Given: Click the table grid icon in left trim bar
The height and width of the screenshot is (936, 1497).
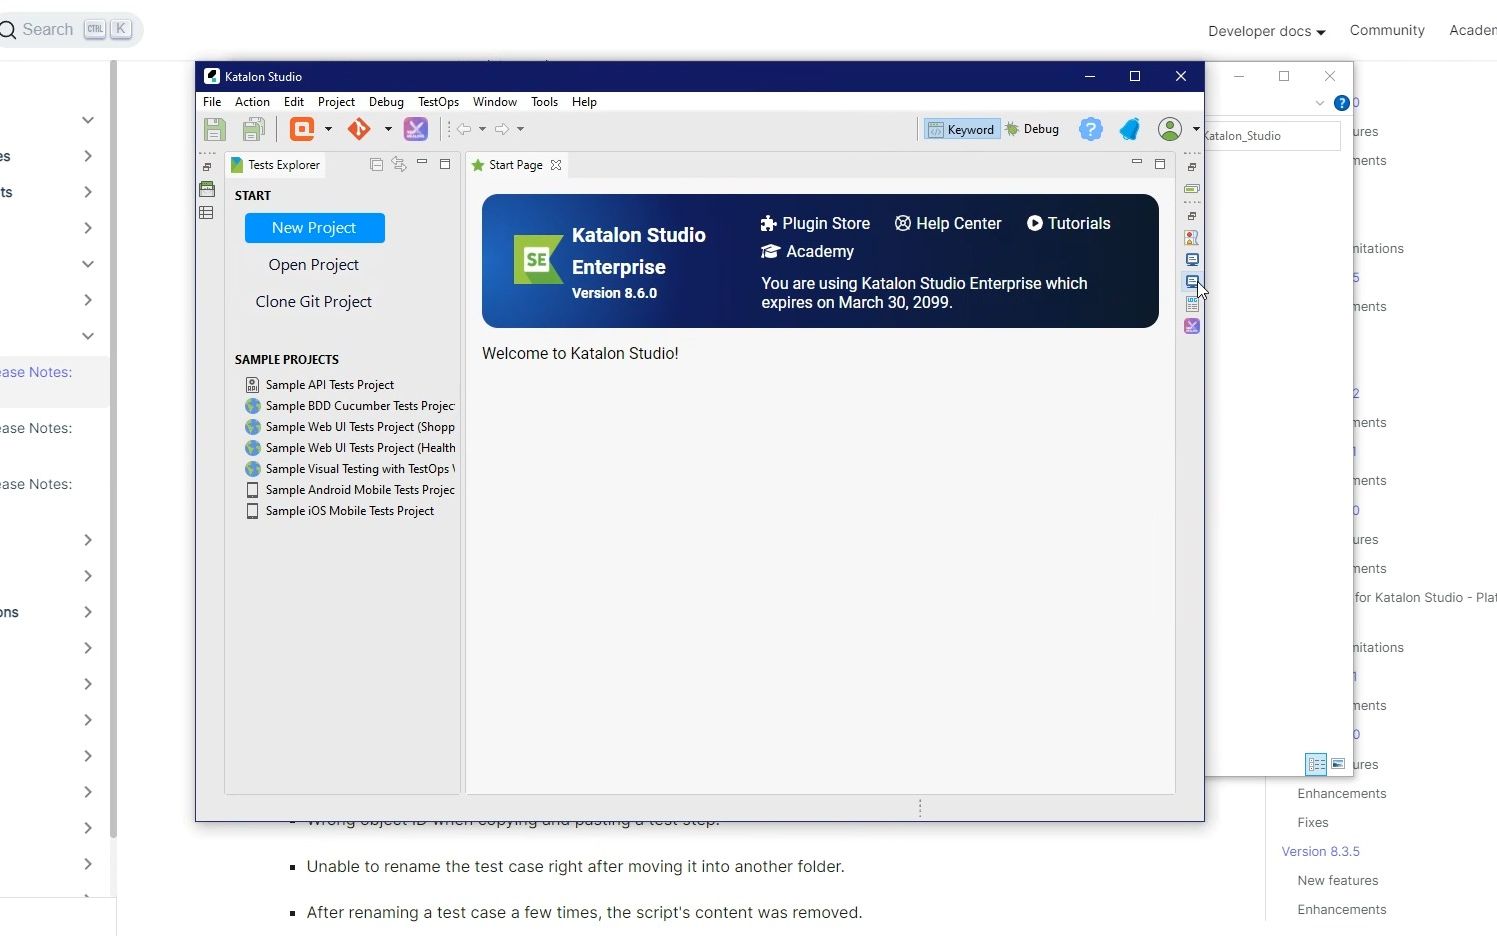Looking at the screenshot, I should [207, 213].
